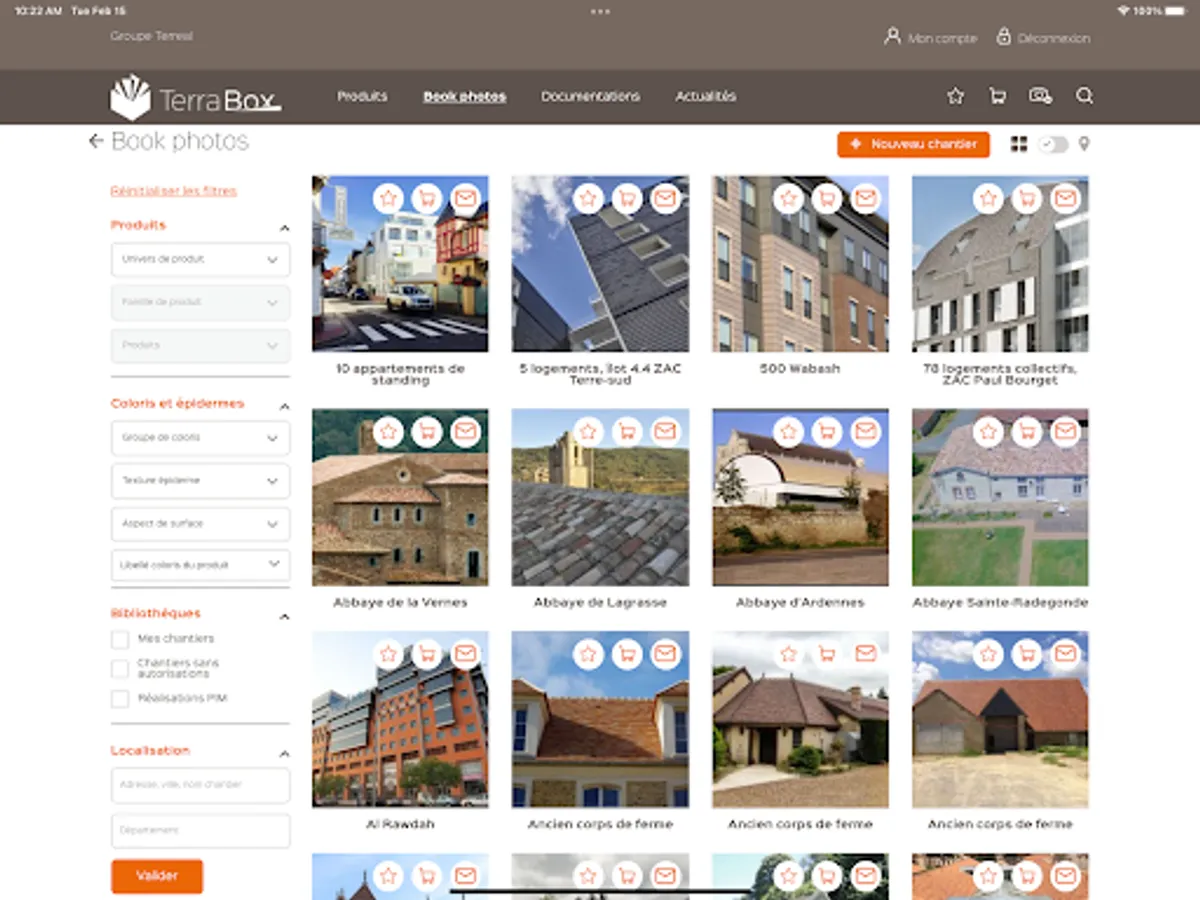Viewport: 1200px width, 900px height.
Task: Open the truck delivery icon in header
Action: pyautogui.click(x=1040, y=96)
